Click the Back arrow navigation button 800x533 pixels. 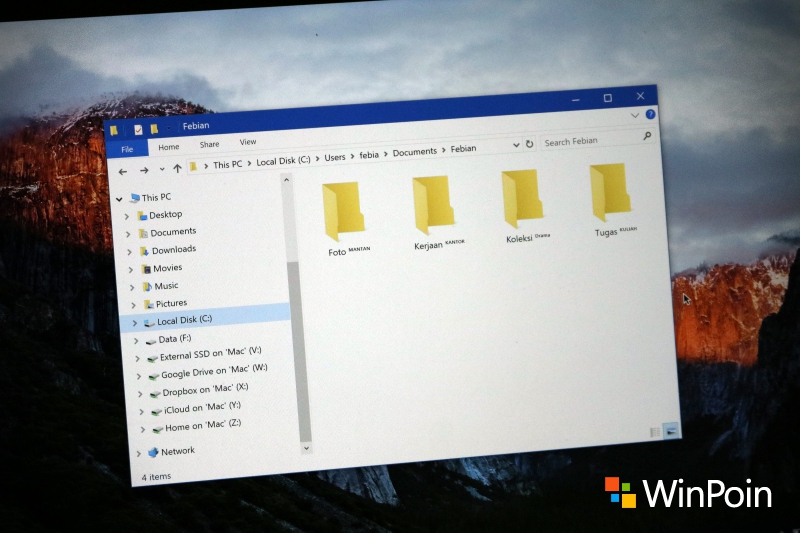(123, 172)
